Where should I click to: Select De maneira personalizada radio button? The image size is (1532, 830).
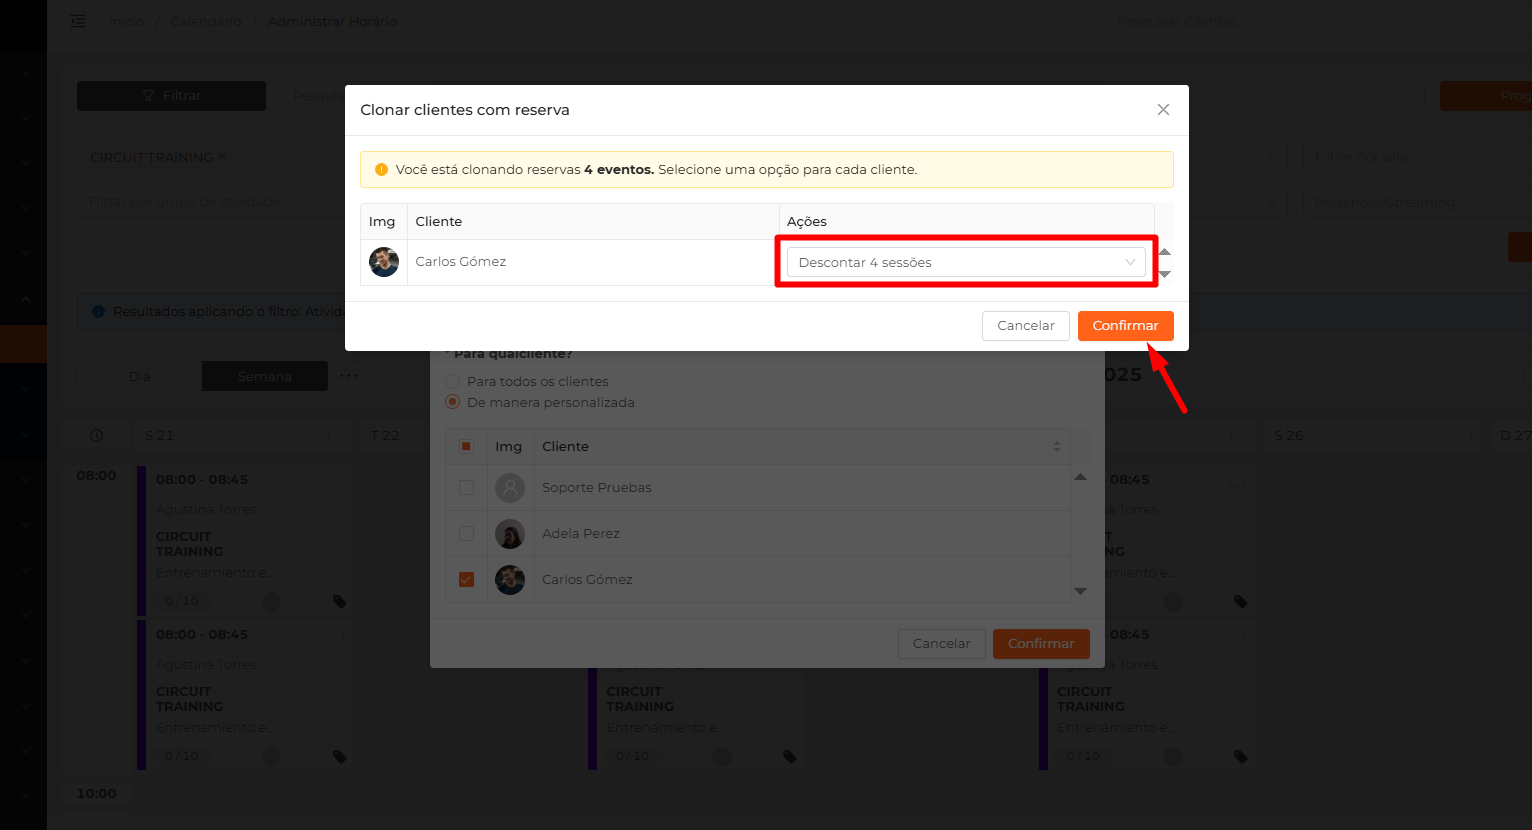453,402
